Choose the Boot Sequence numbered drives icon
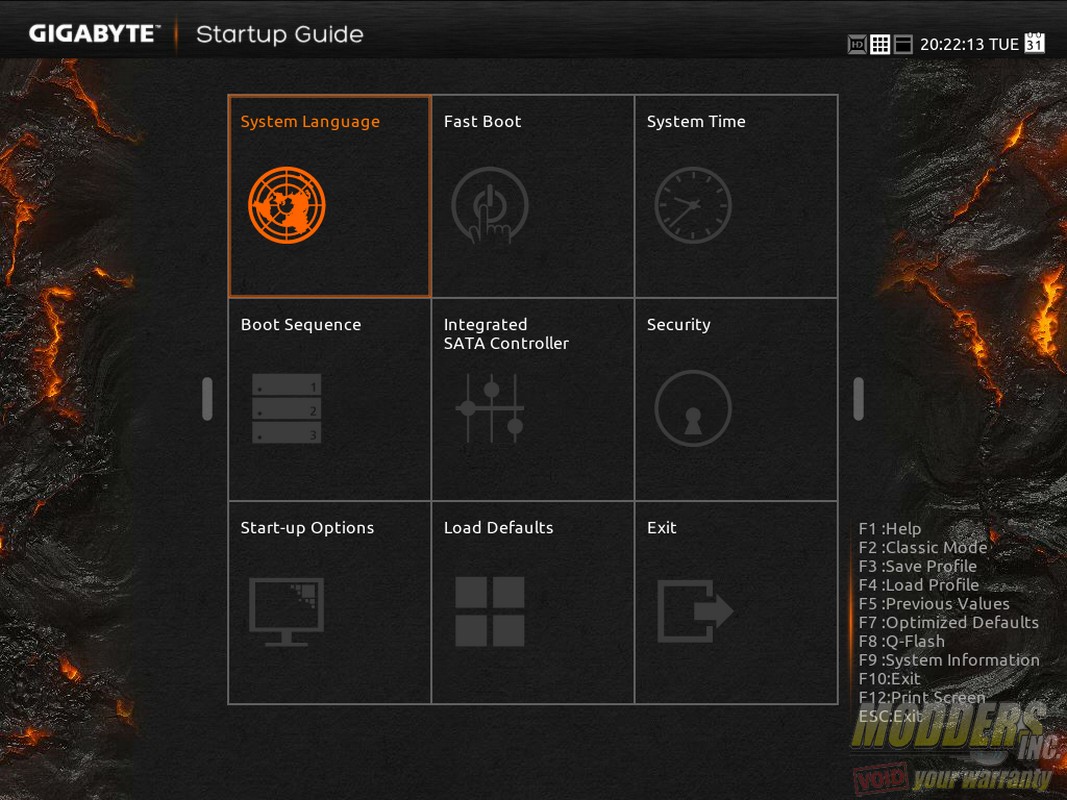Screen dimensions: 1067x800 [286, 408]
